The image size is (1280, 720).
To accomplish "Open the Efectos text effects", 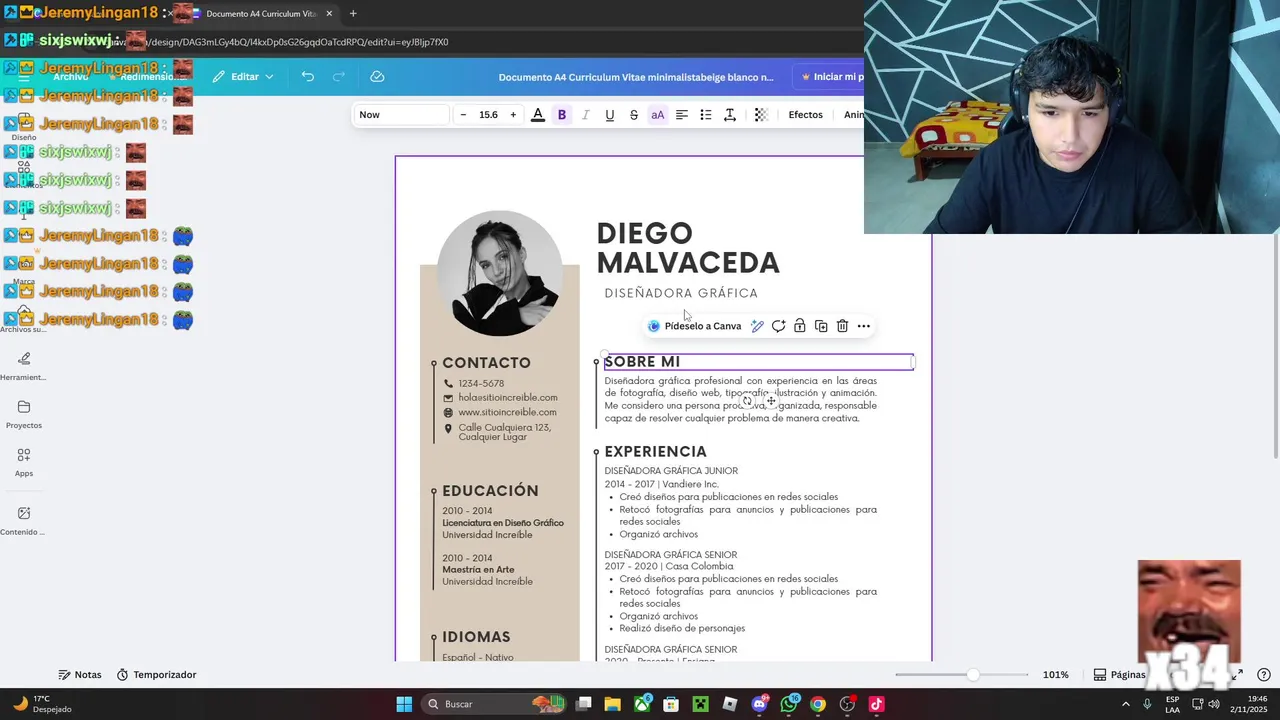I will (805, 115).
